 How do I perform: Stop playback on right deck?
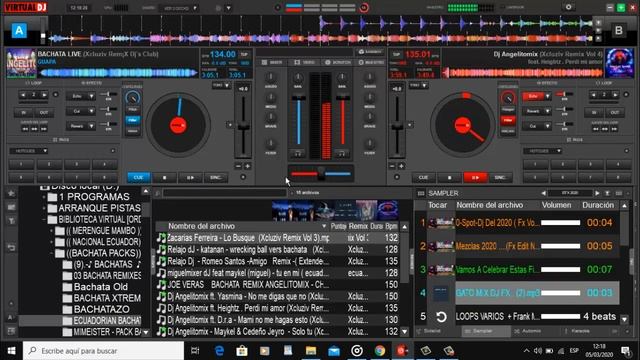(449, 178)
